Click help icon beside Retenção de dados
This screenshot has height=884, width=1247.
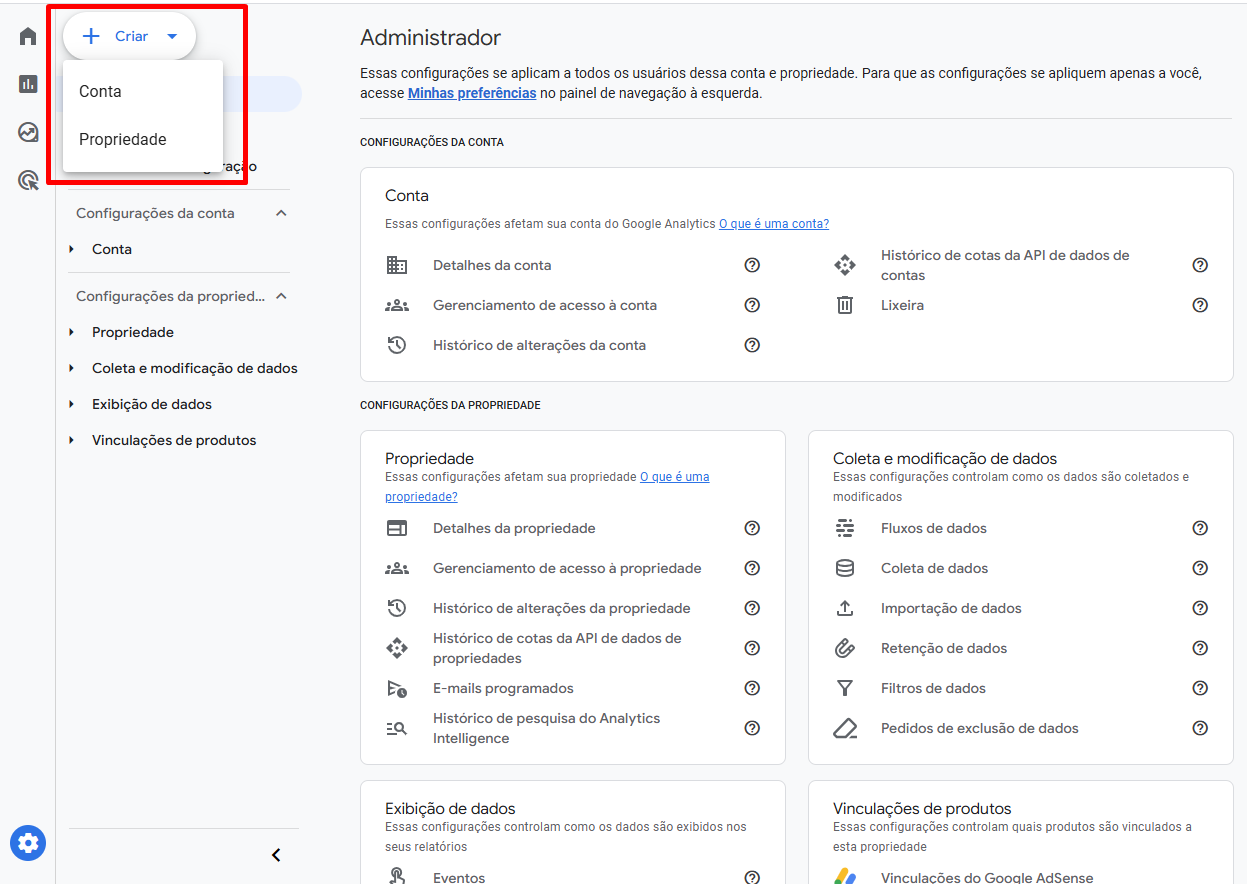pyautogui.click(x=1200, y=648)
